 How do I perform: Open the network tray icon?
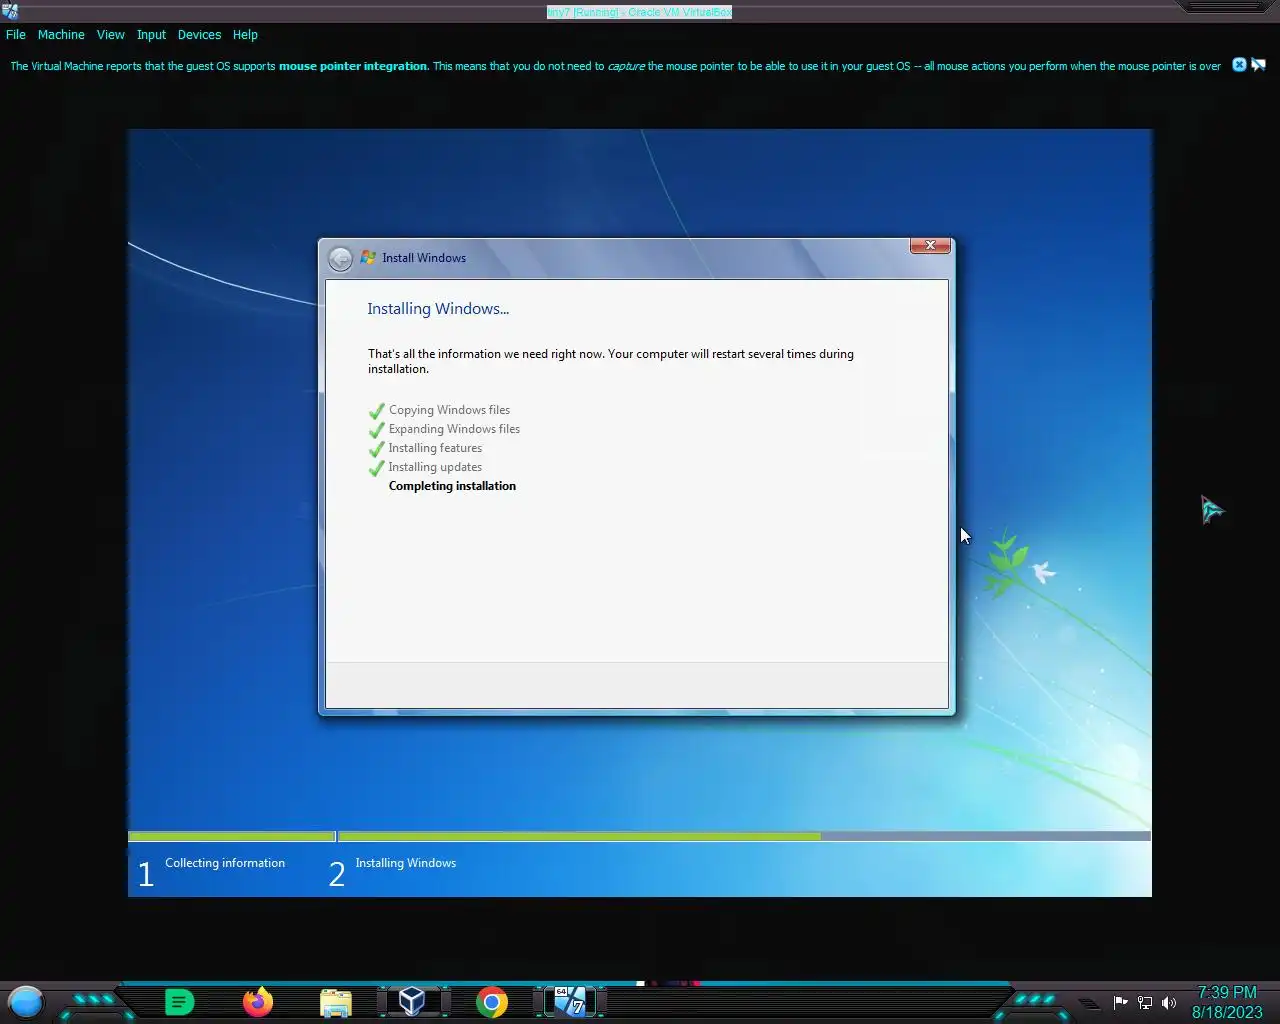pos(1145,1003)
